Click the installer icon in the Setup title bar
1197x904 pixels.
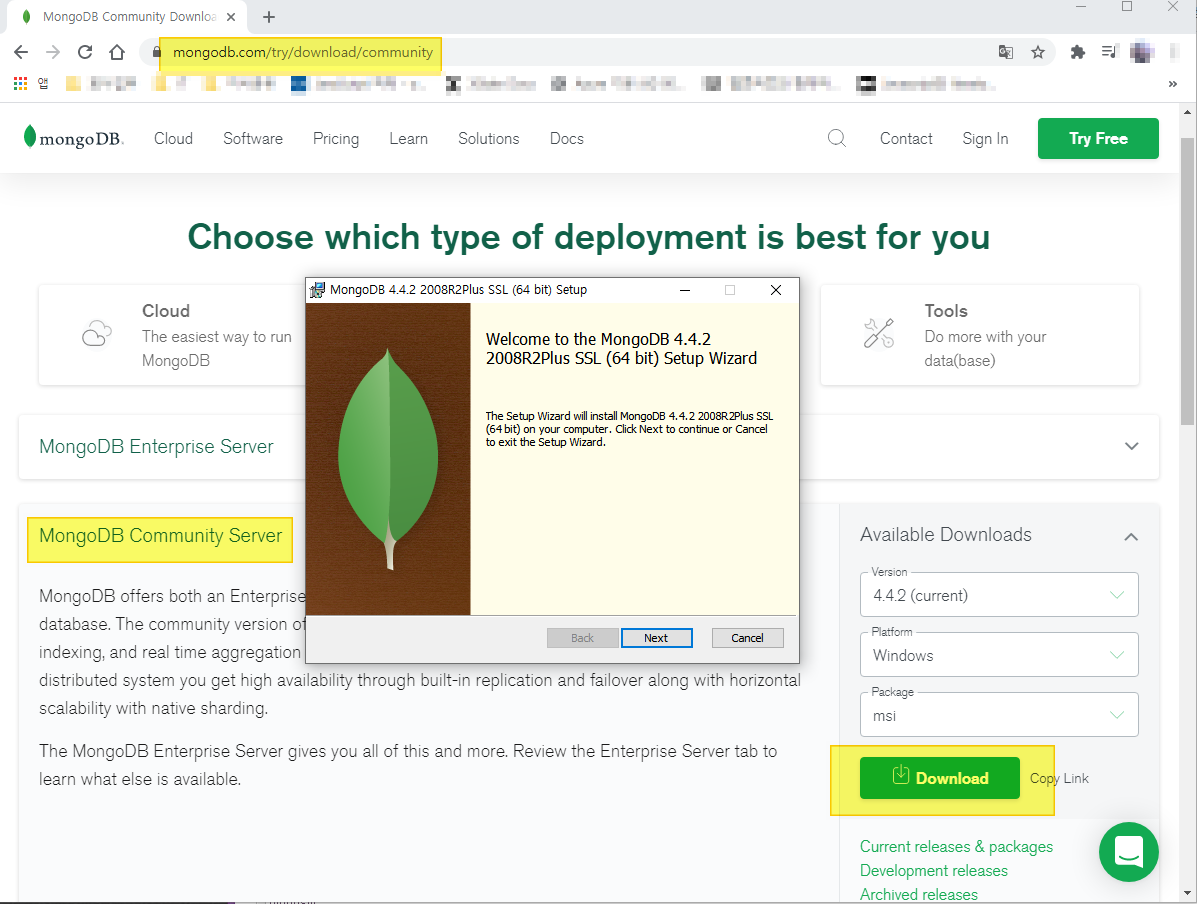point(317,290)
